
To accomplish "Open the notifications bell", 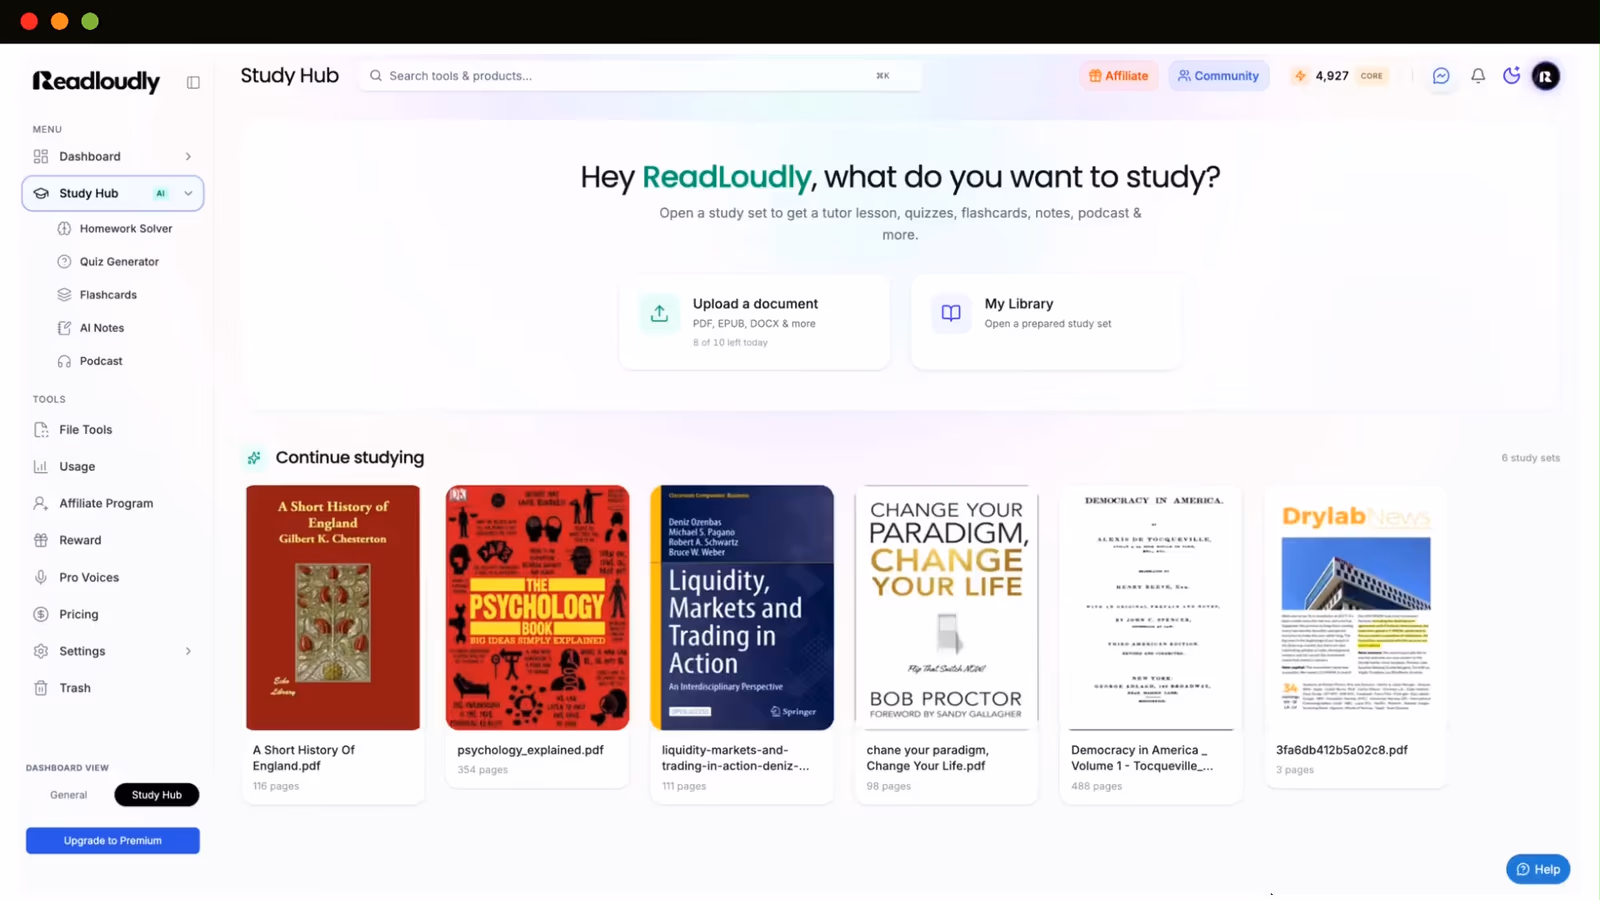I will [x=1478, y=76].
